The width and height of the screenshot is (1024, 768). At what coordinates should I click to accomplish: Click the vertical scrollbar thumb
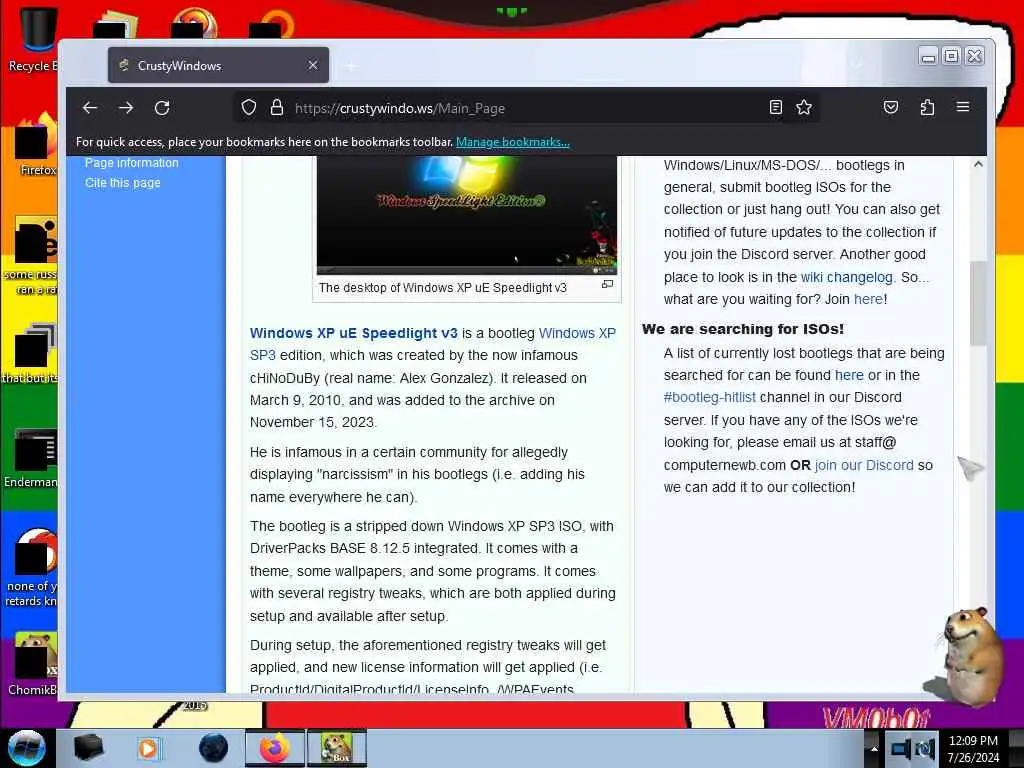(x=978, y=302)
